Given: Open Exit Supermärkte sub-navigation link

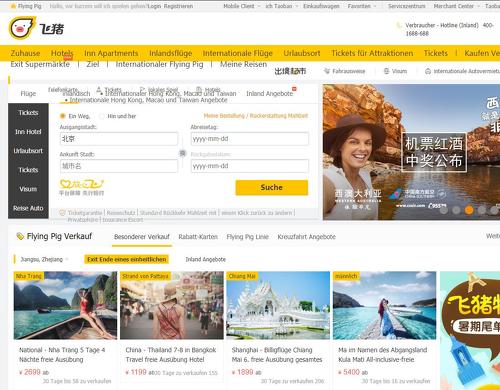Looking at the screenshot, I should [x=40, y=64].
